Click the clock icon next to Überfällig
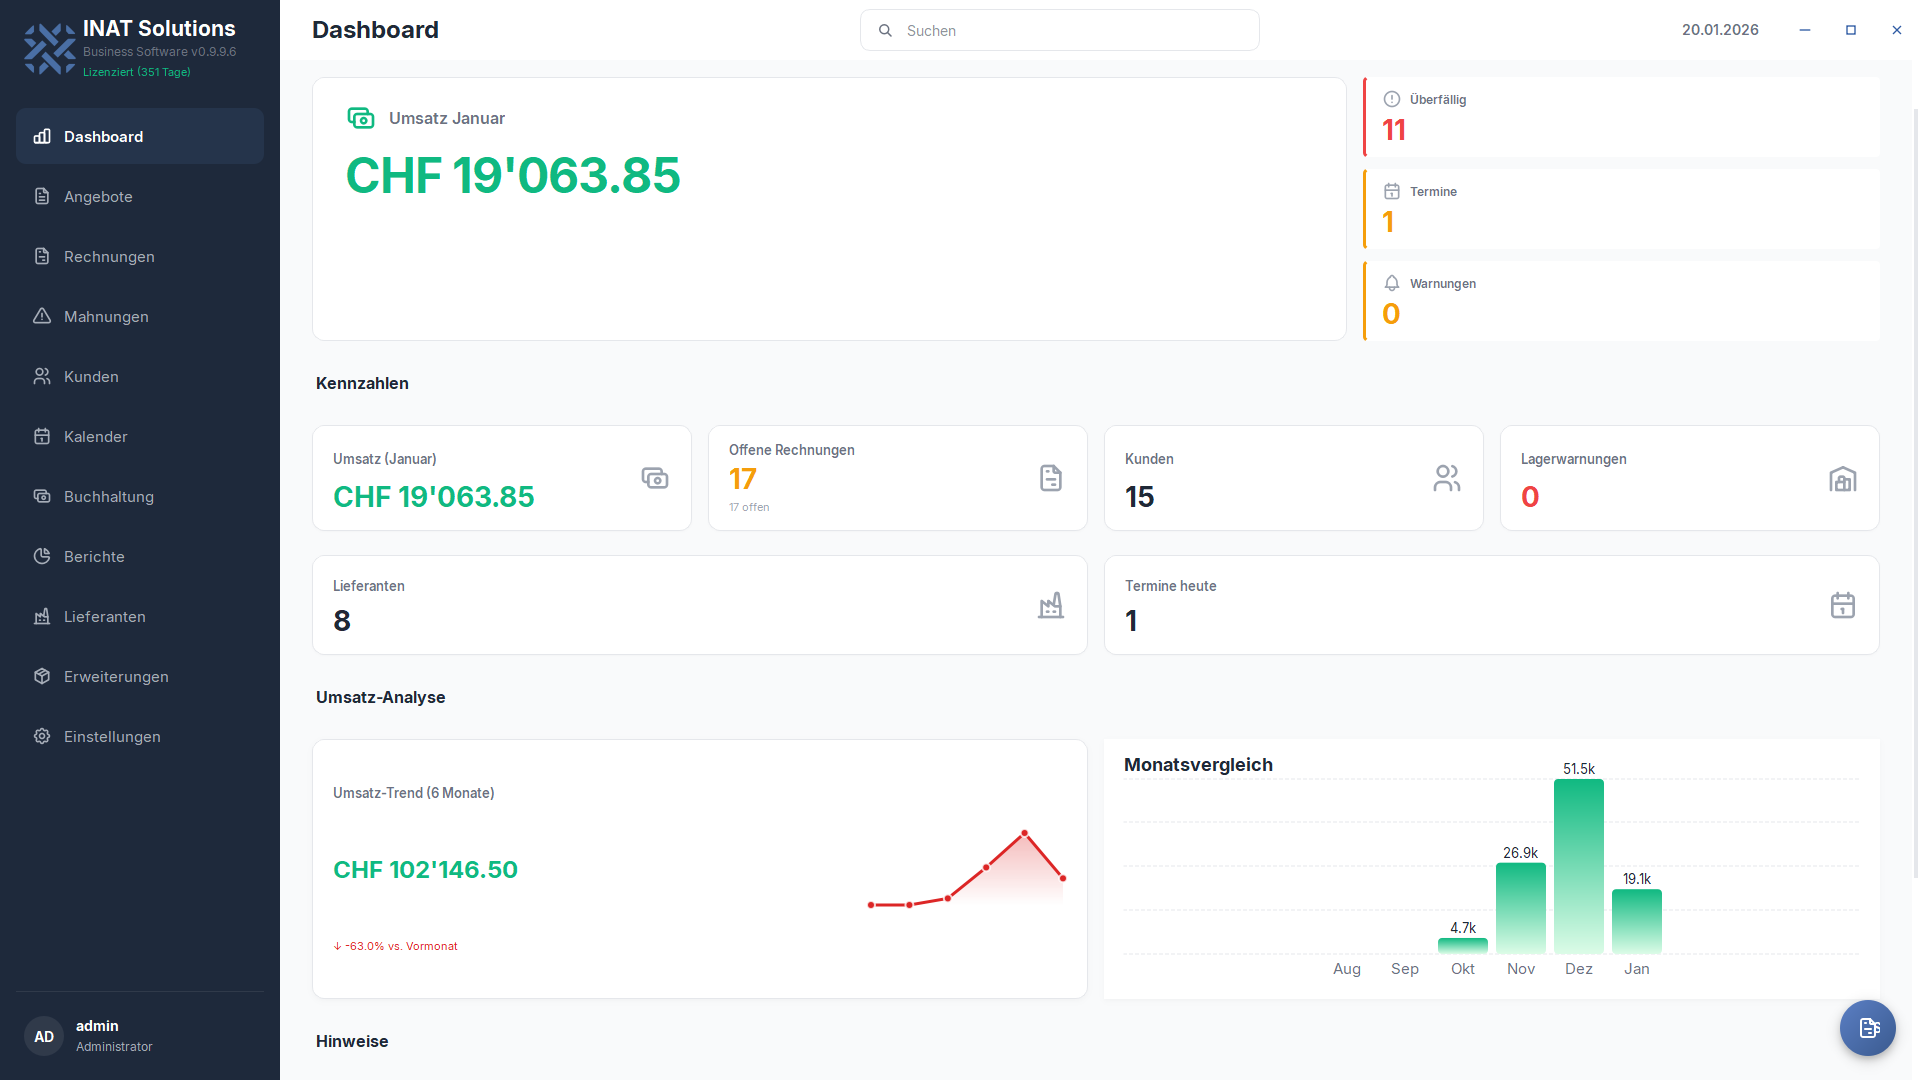1920x1080 pixels. [x=1390, y=99]
